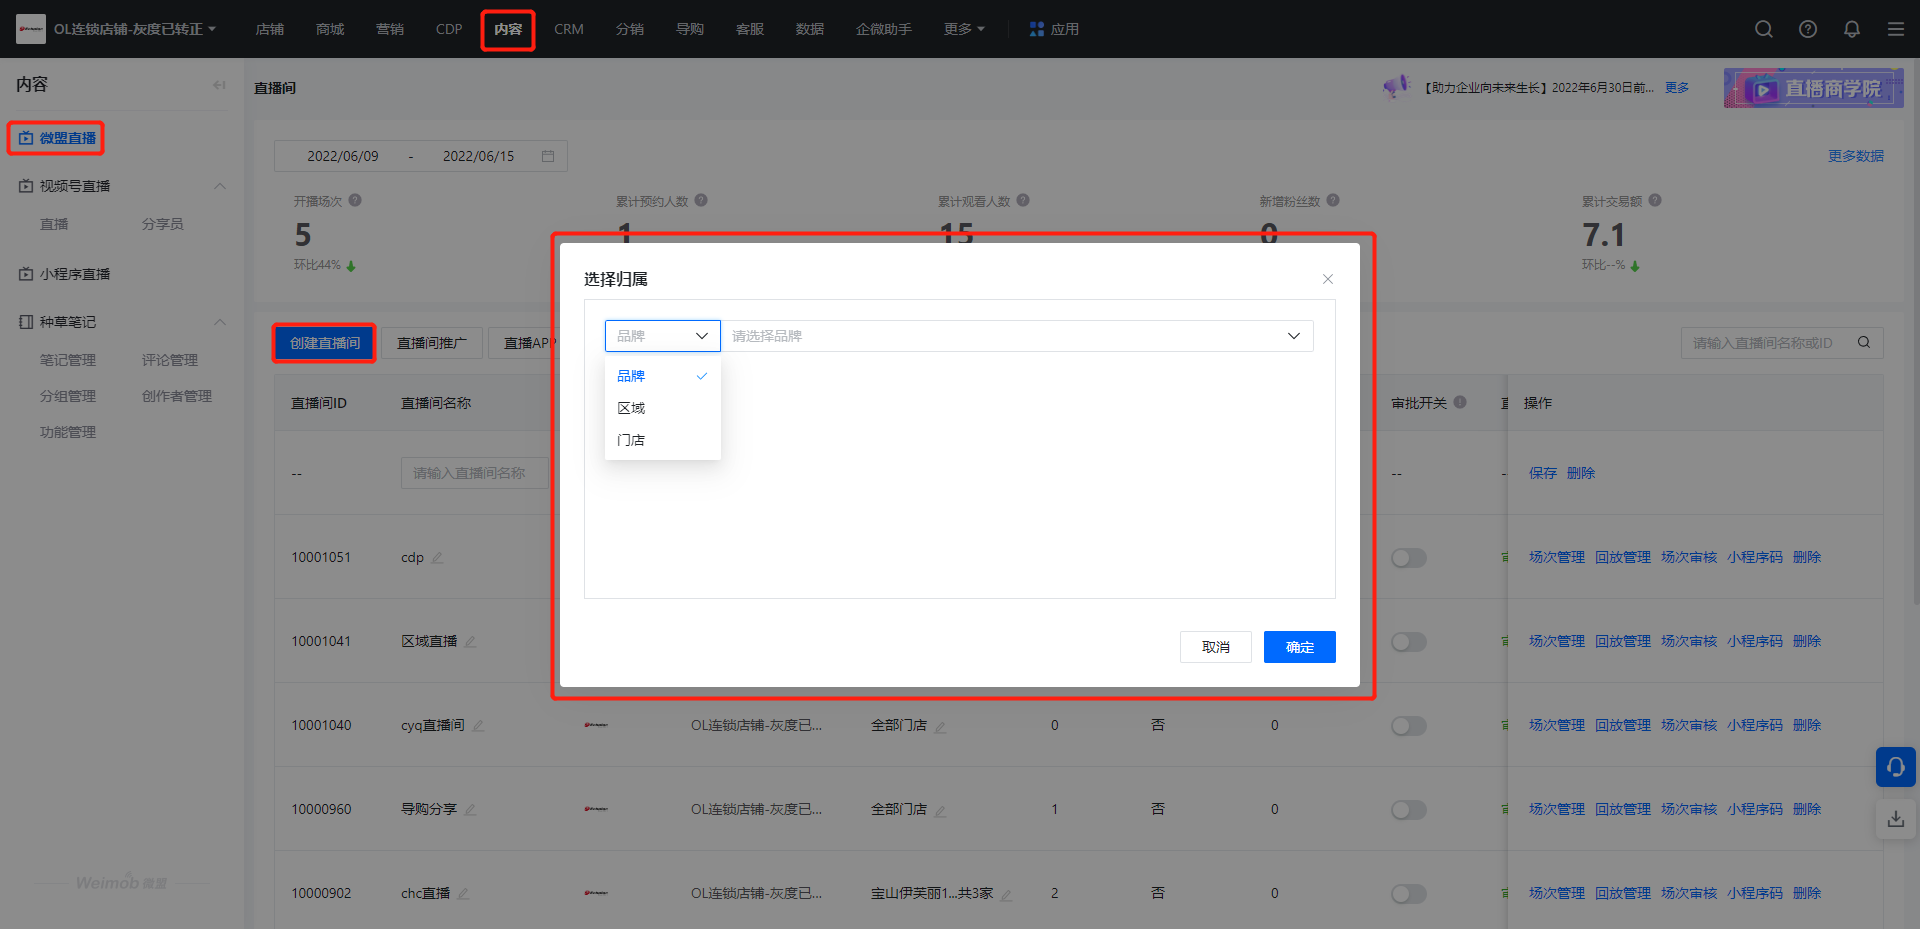Collapse the 种草笔记 sidebar group
The height and width of the screenshot is (929, 1920).
[x=220, y=322]
